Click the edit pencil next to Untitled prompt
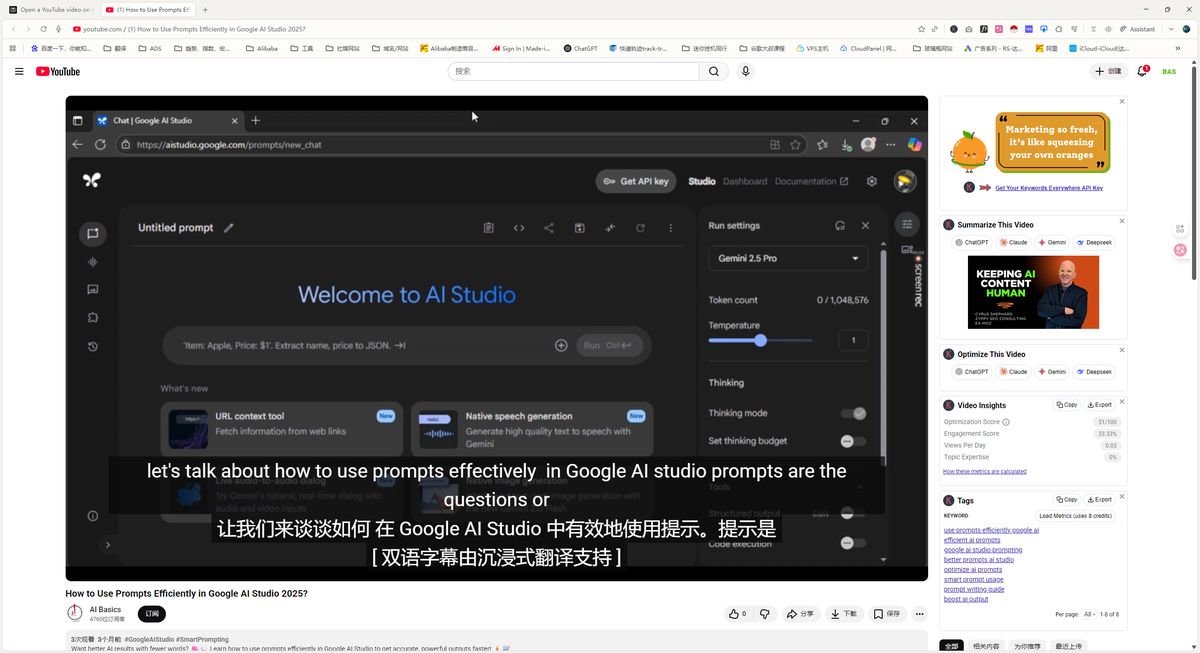This screenshot has width=1200, height=653. click(229, 228)
